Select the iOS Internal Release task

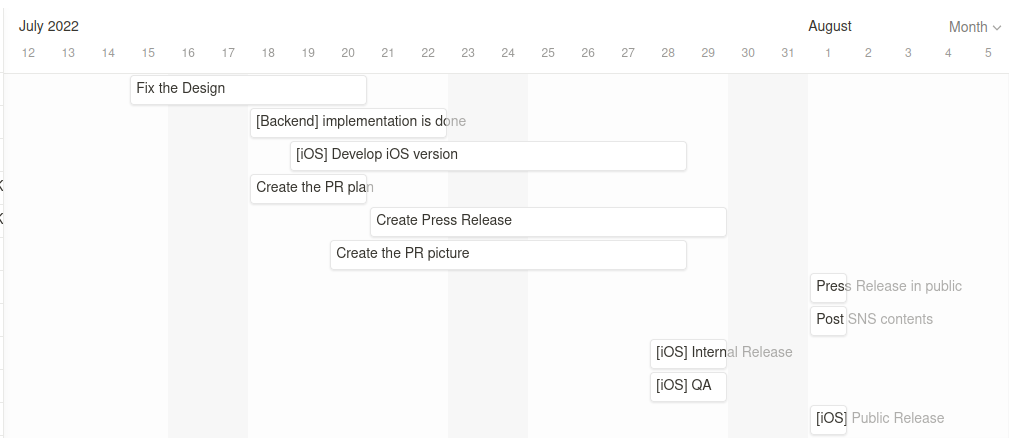click(689, 354)
